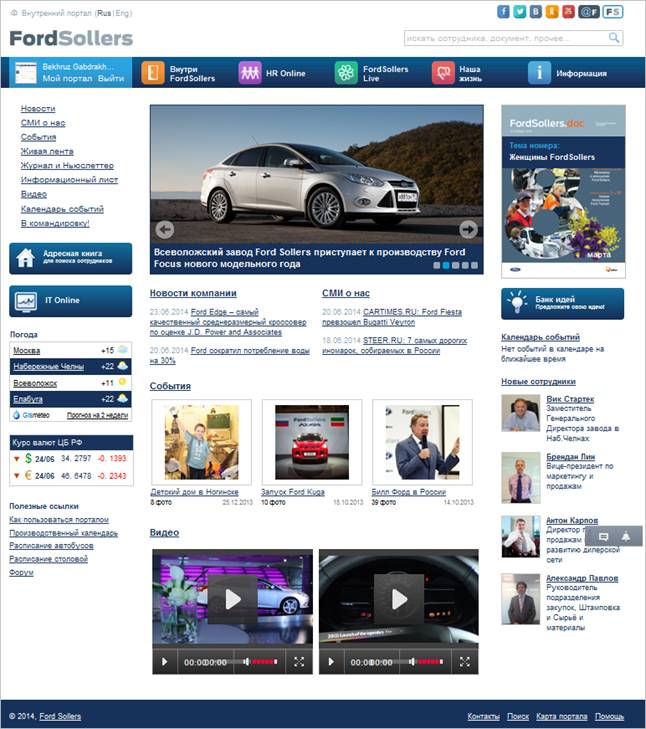Show next slide with right arrow
The image size is (646, 729).
pyautogui.click(x=468, y=229)
